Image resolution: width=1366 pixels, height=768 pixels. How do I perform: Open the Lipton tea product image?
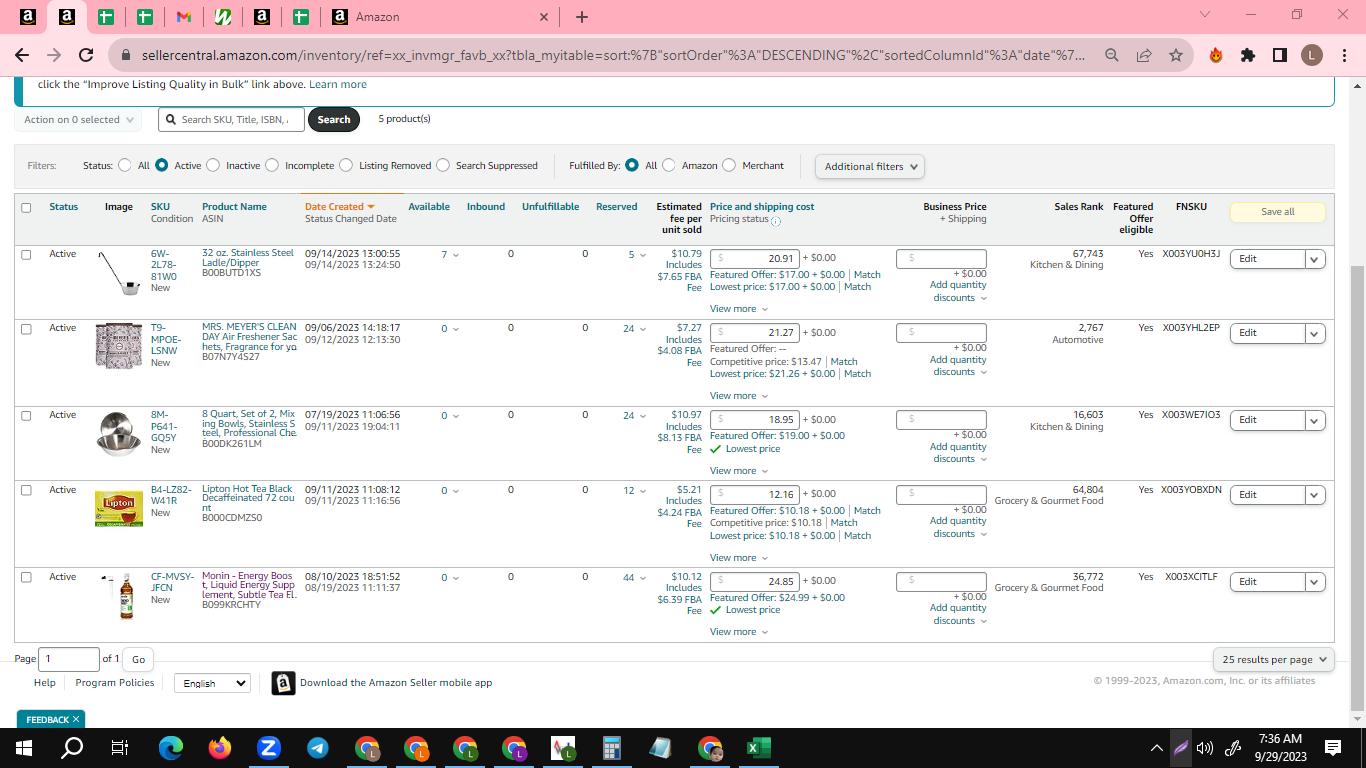(118, 508)
